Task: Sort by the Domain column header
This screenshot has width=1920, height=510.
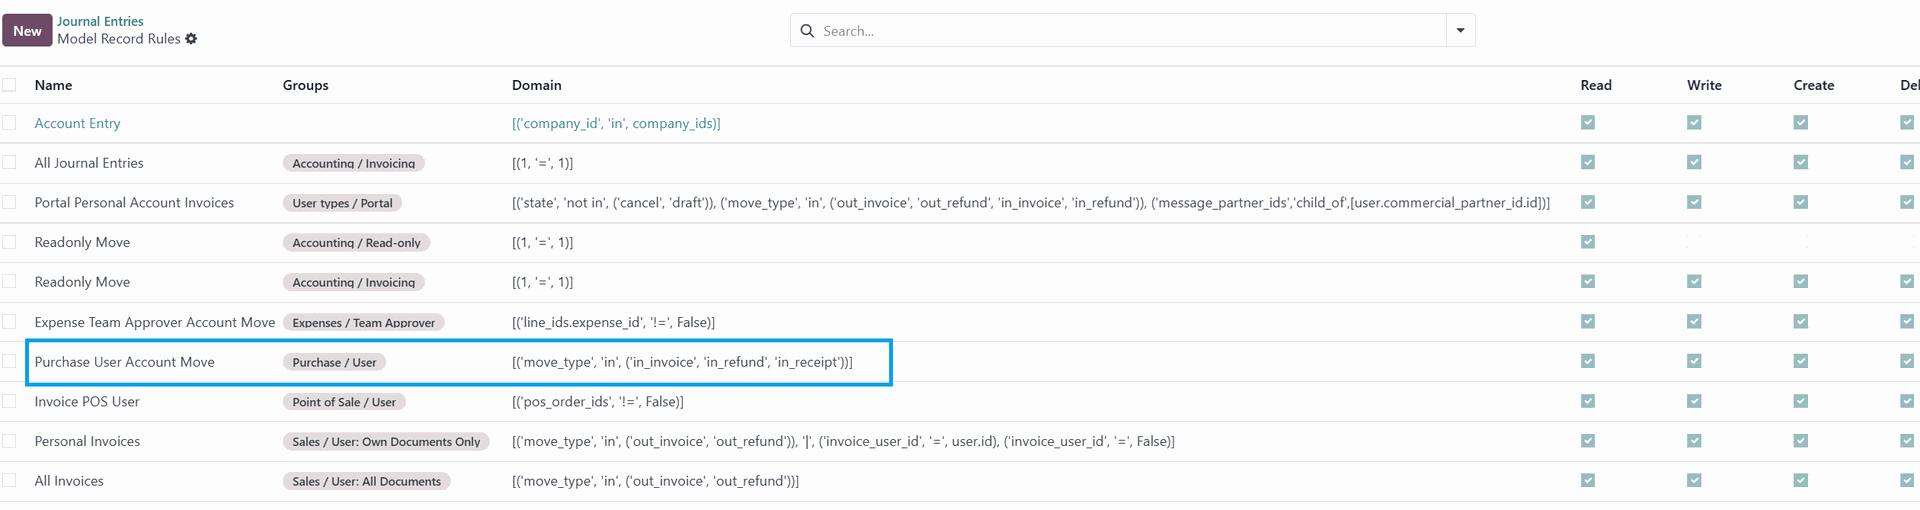Action: click(537, 85)
